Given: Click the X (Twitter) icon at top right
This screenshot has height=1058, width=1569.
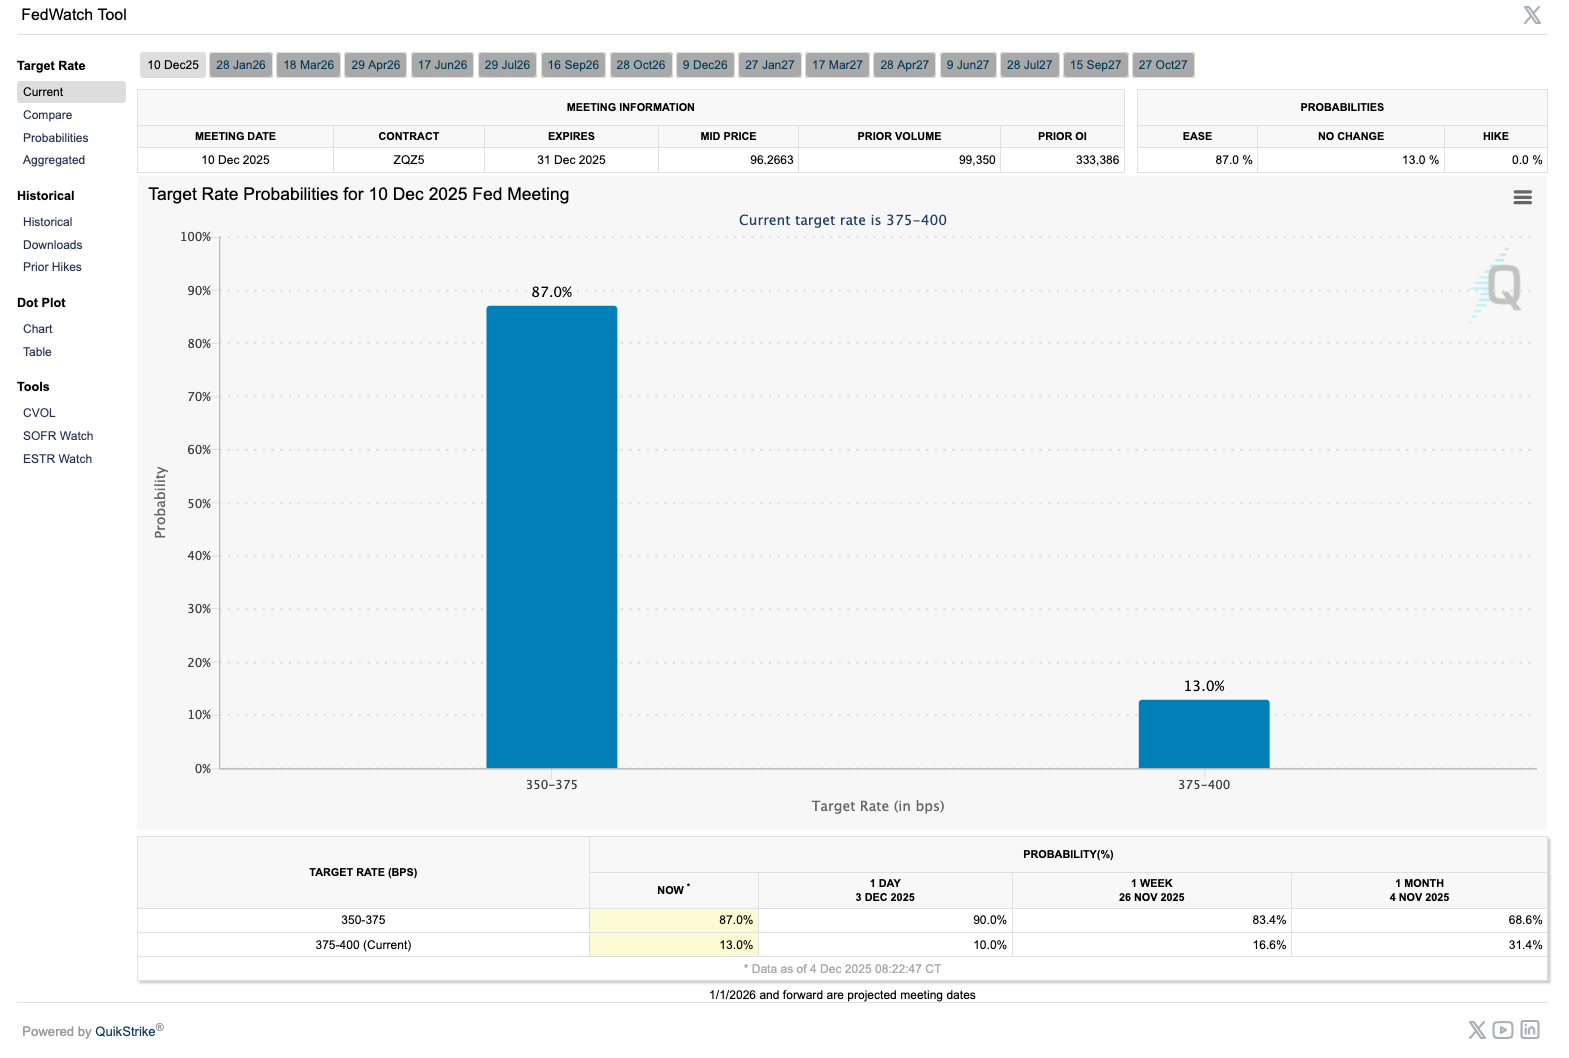Looking at the screenshot, I should coord(1531,15).
